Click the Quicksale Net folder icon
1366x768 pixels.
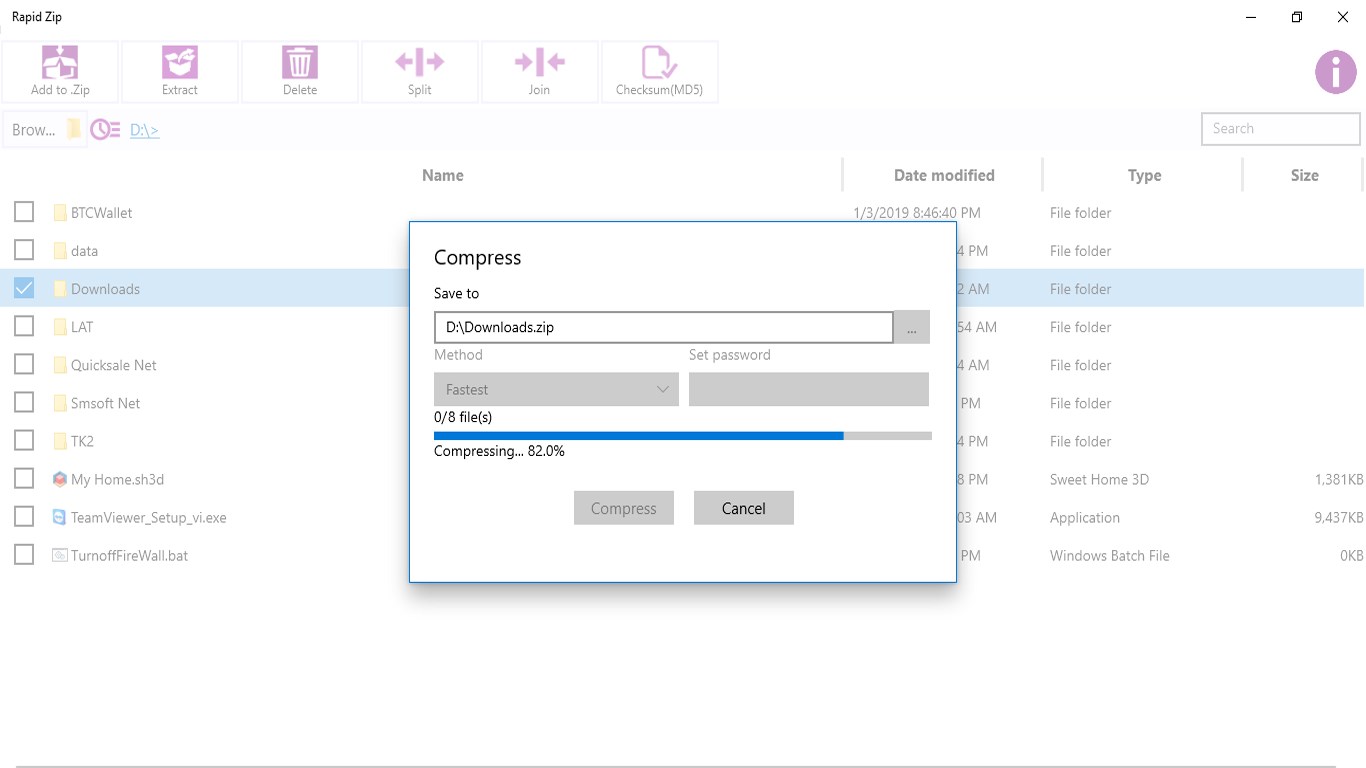(x=60, y=365)
